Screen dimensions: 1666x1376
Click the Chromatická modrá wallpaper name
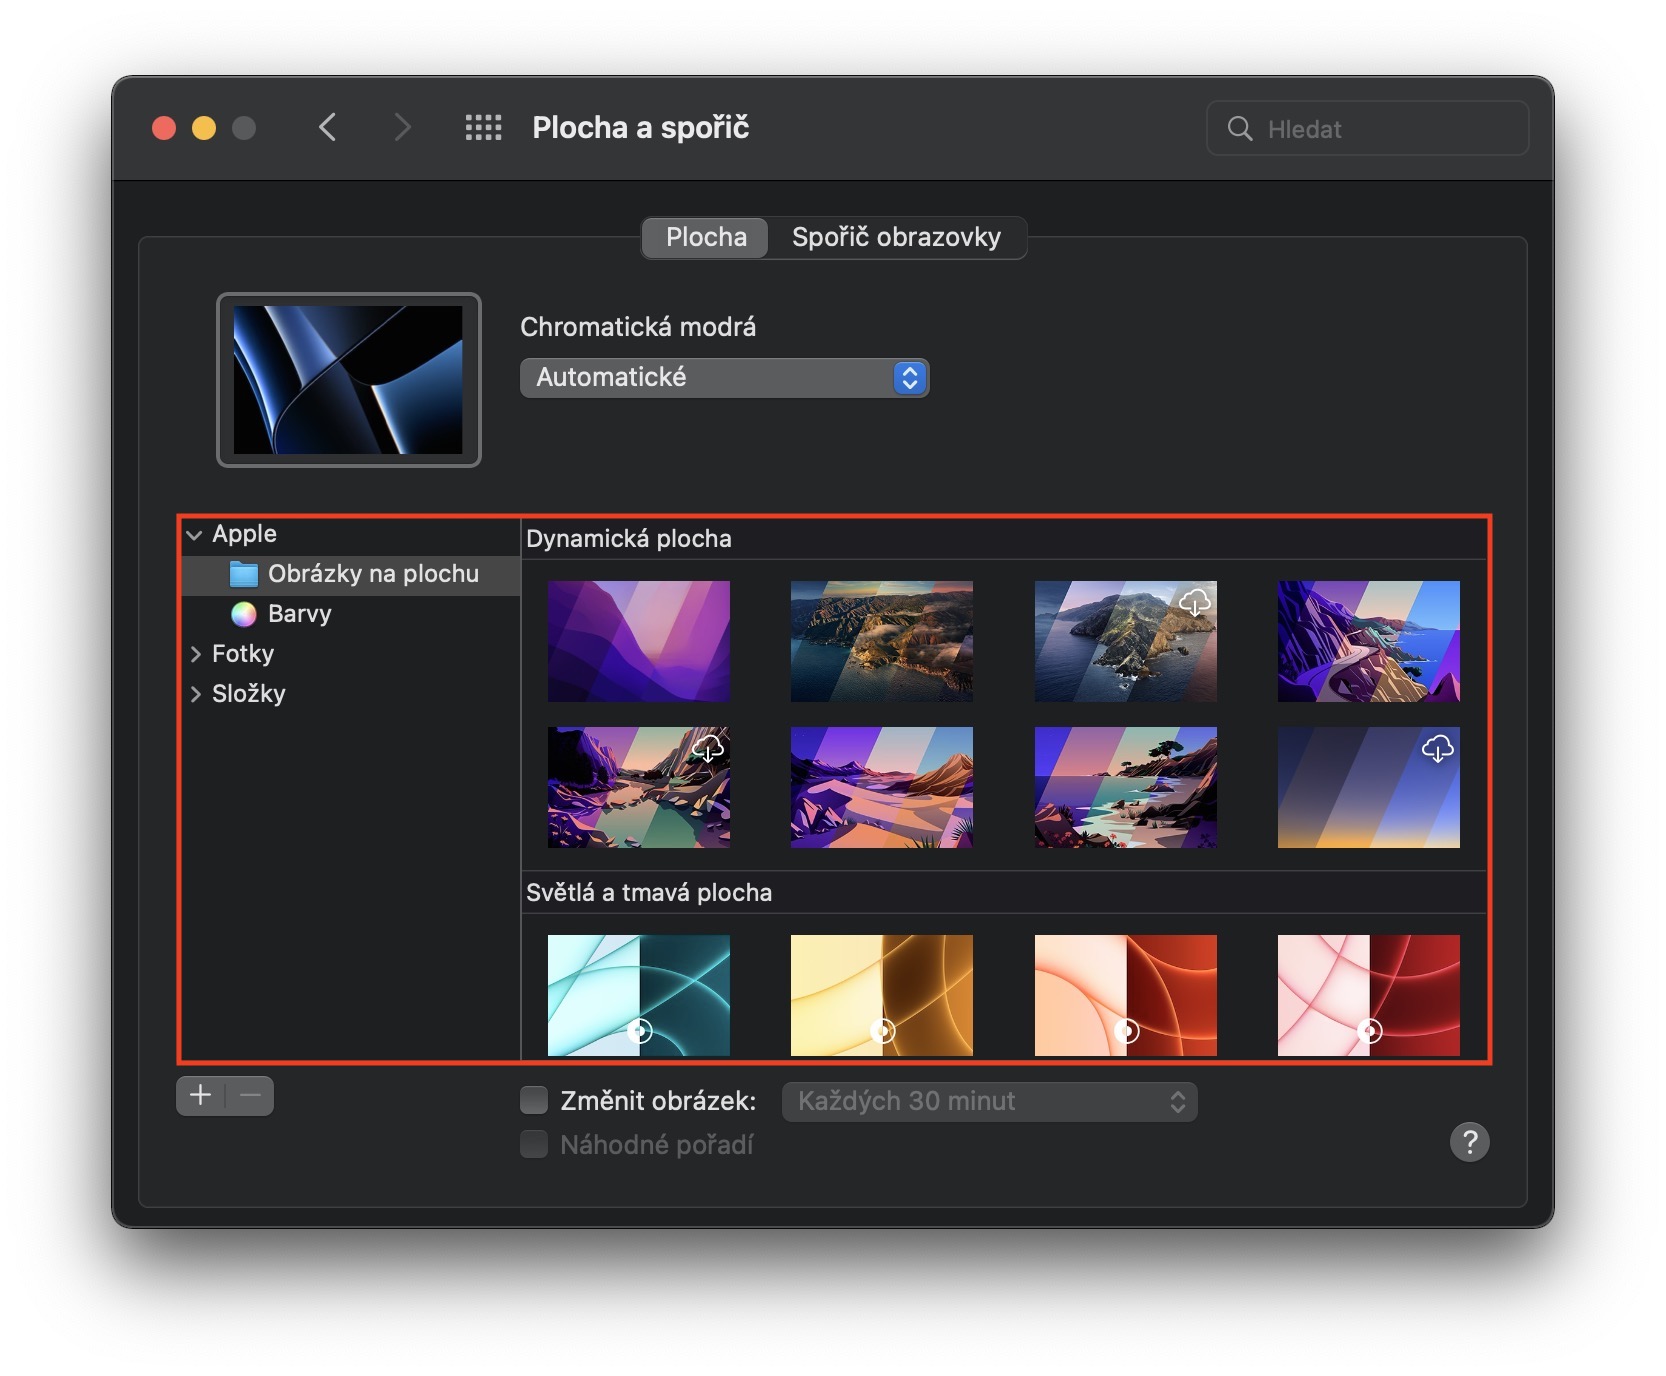tap(638, 327)
